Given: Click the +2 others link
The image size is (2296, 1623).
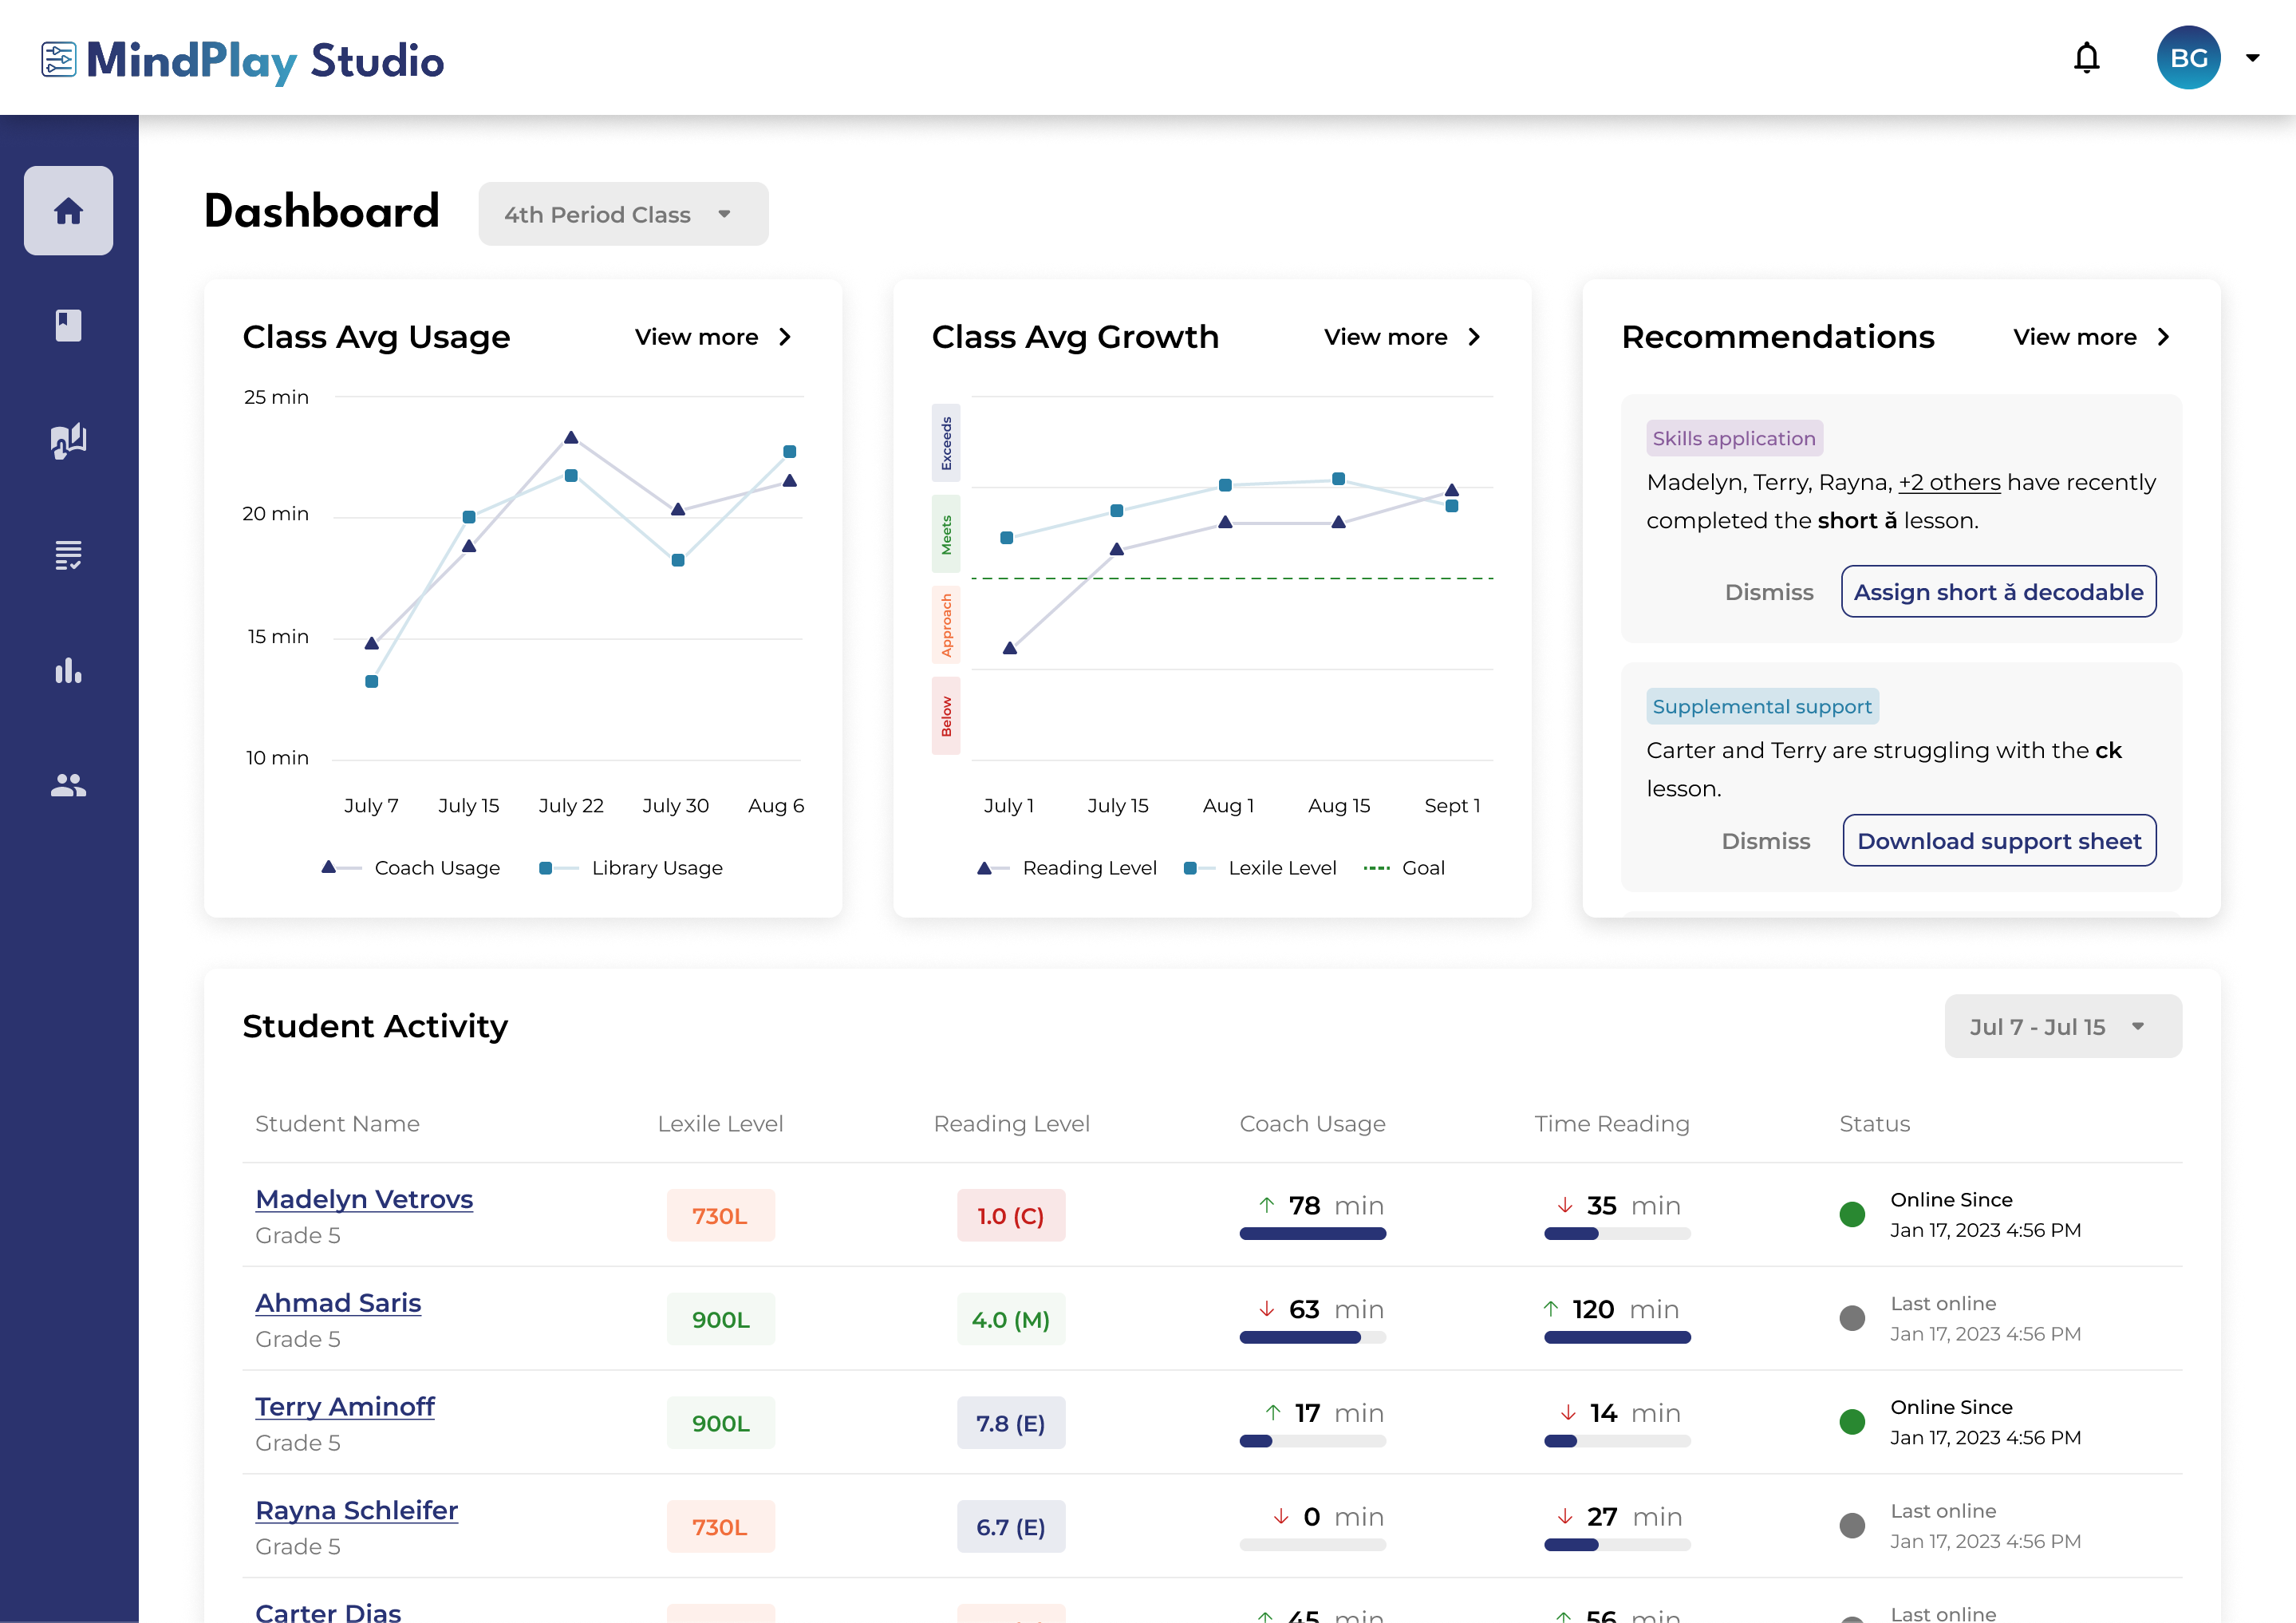Looking at the screenshot, I should click(x=1949, y=482).
